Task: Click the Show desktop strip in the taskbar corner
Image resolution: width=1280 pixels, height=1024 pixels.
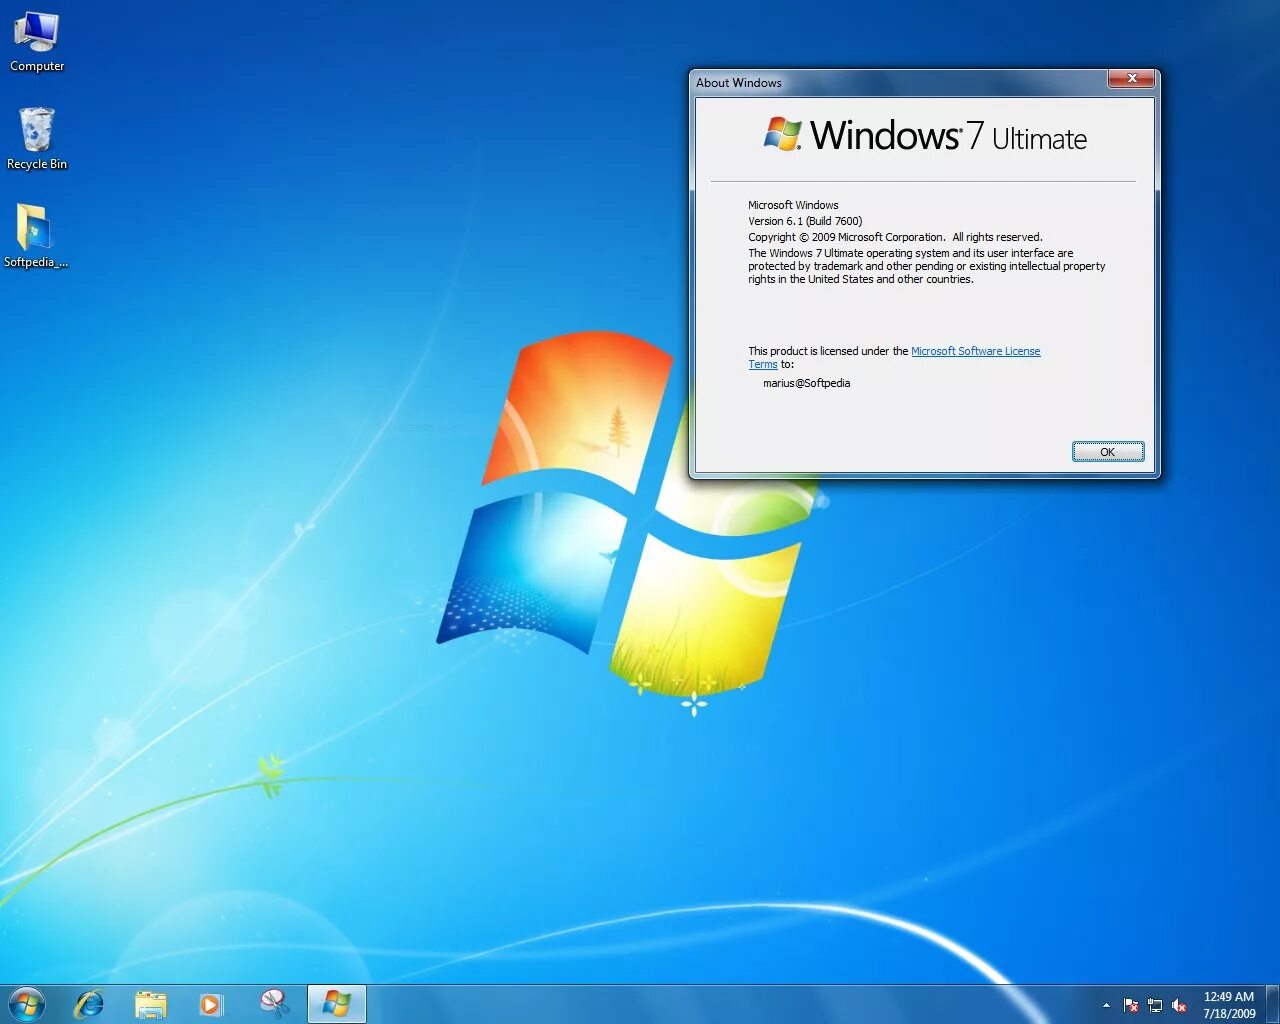Action: 1273,1004
